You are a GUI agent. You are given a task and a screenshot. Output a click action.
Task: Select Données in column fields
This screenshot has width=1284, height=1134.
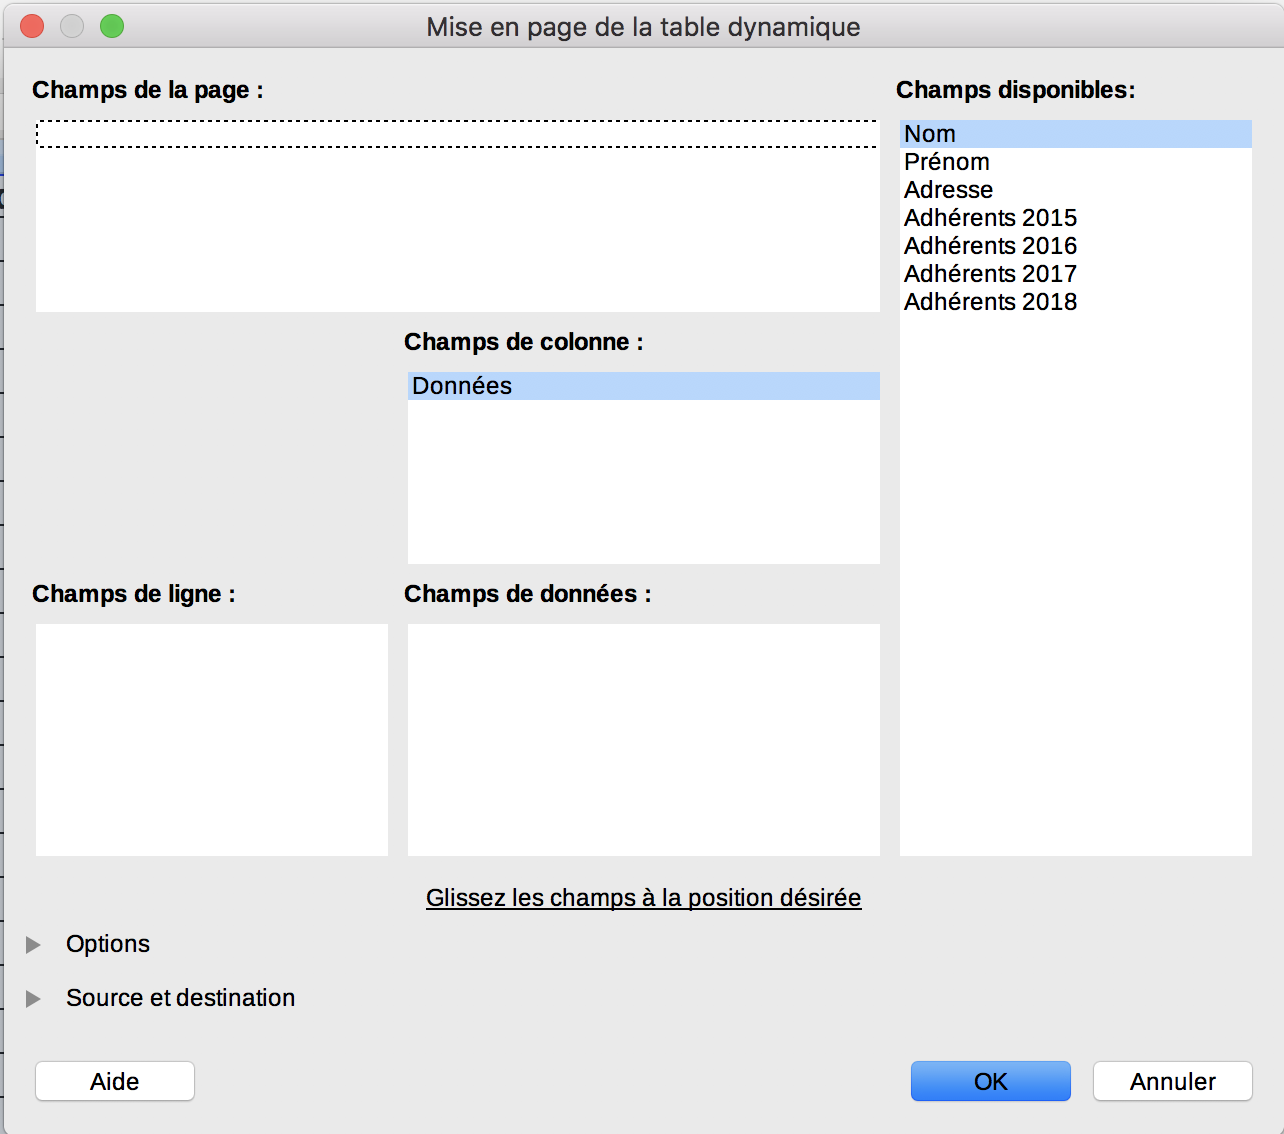pyautogui.click(x=644, y=386)
